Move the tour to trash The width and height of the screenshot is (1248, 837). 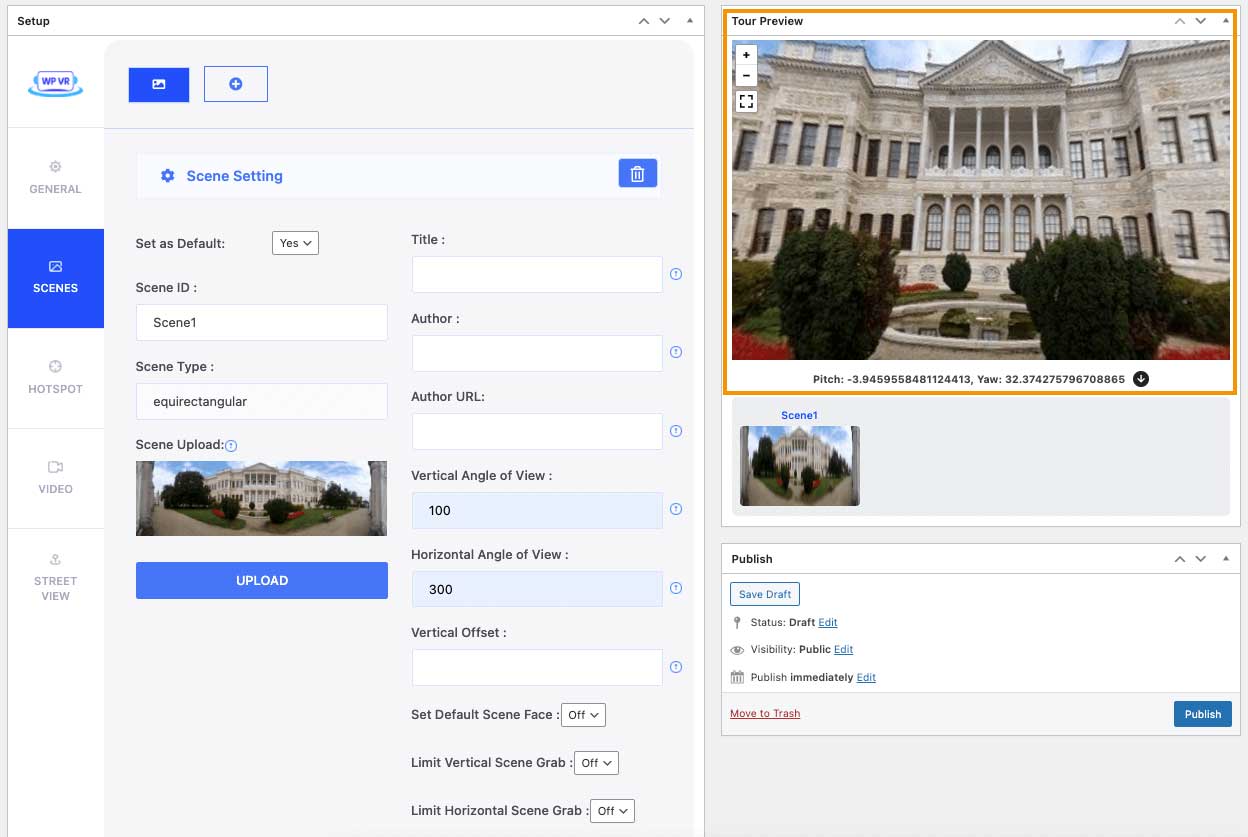(764, 713)
